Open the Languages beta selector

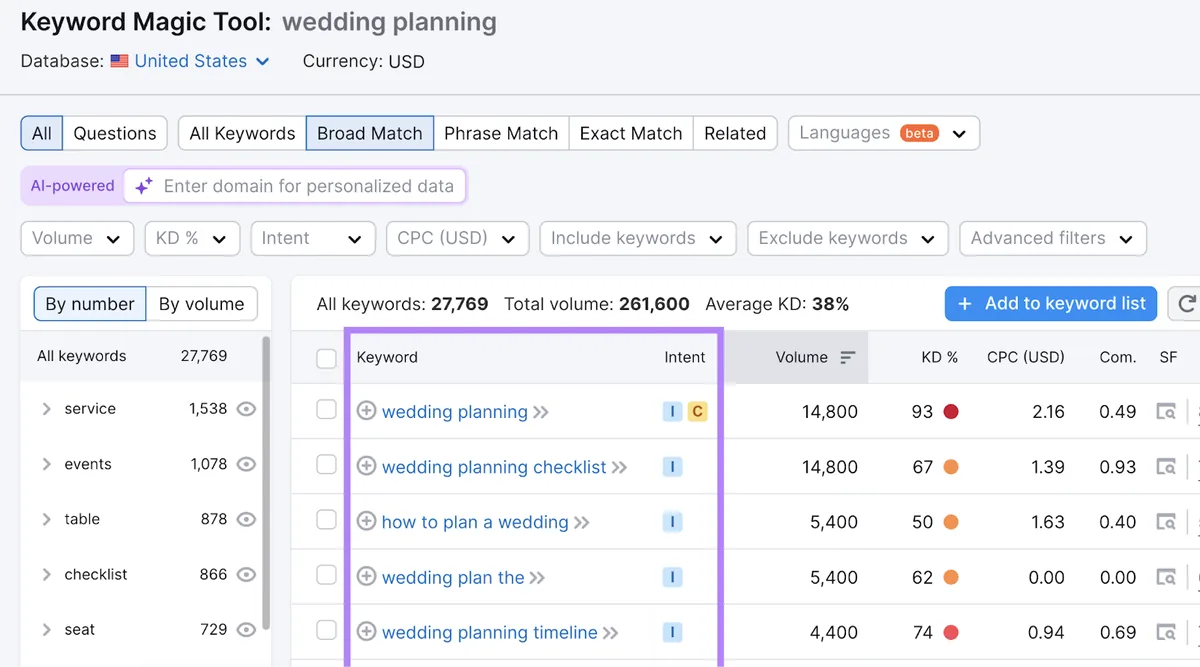884,133
